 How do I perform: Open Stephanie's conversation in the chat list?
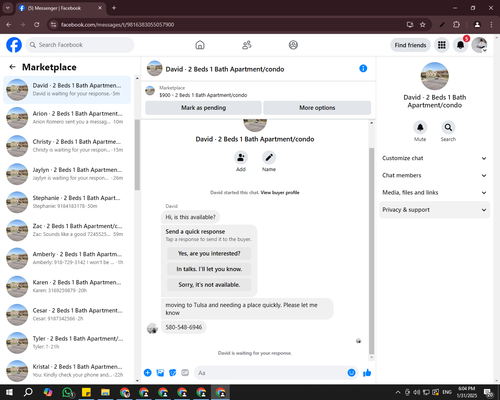[x=67, y=202]
